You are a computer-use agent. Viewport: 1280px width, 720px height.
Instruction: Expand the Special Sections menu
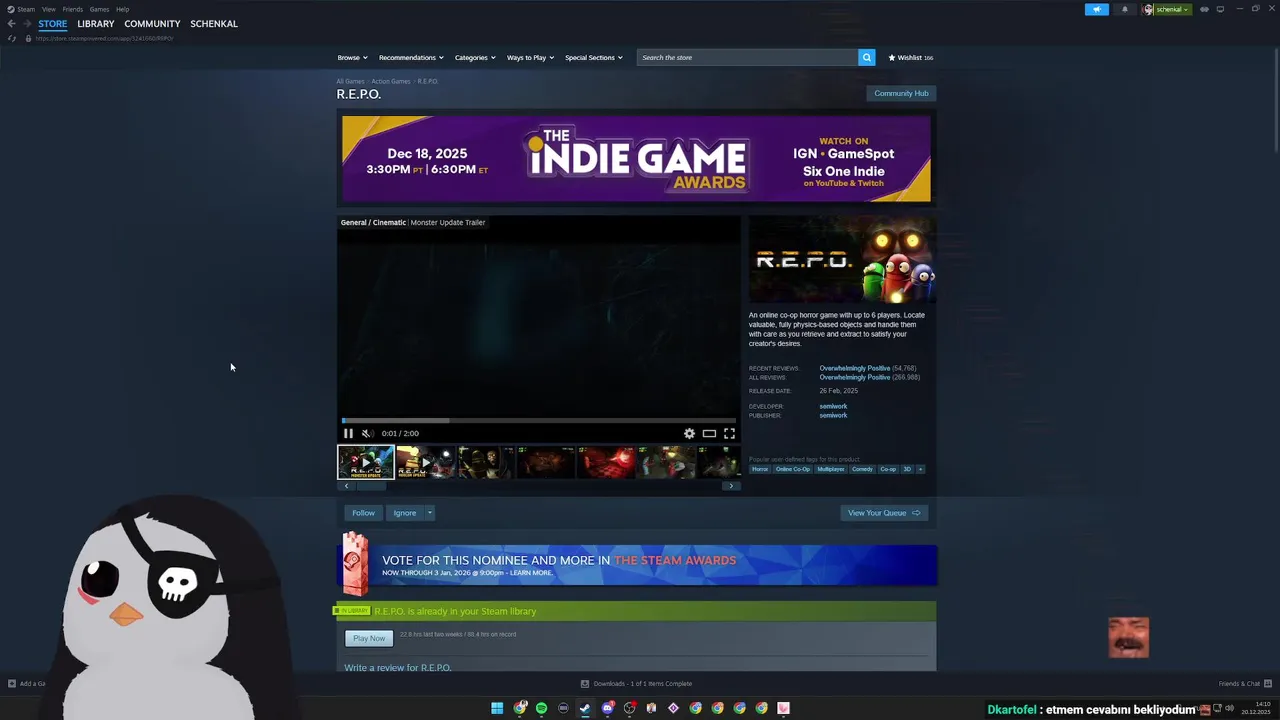594,57
